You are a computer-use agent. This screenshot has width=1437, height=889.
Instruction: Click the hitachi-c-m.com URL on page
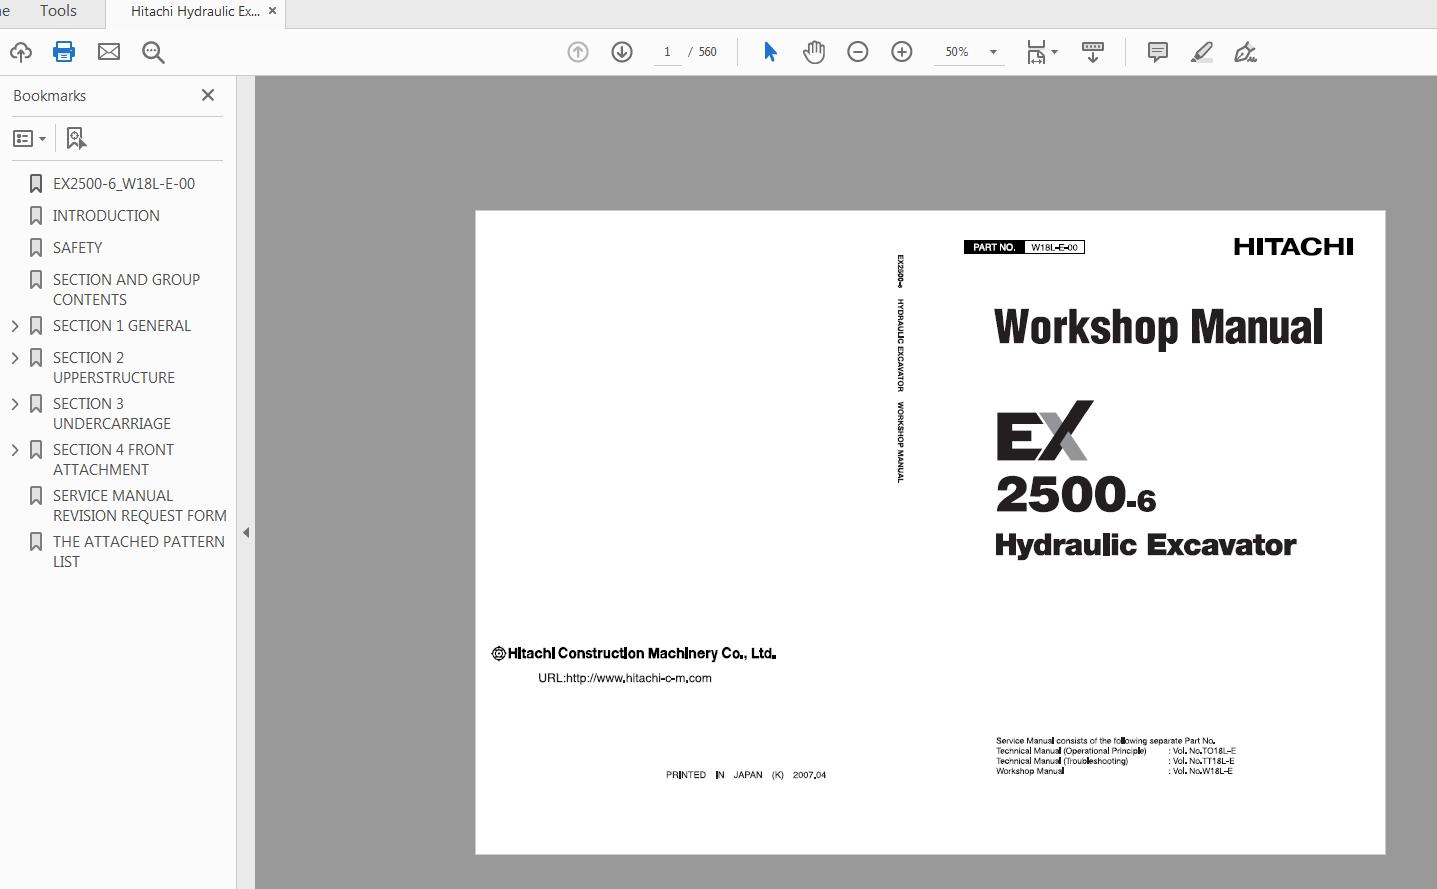pos(625,678)
